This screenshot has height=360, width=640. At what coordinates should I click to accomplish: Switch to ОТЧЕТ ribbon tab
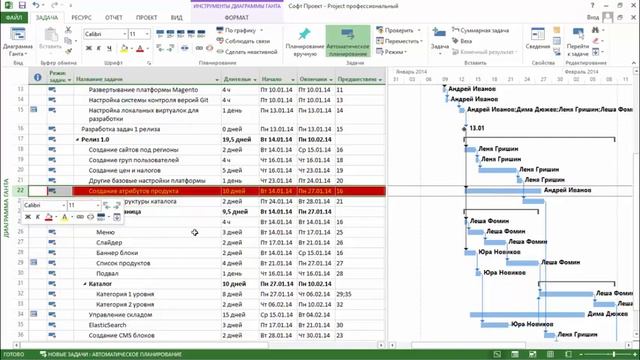pos(113,18)
